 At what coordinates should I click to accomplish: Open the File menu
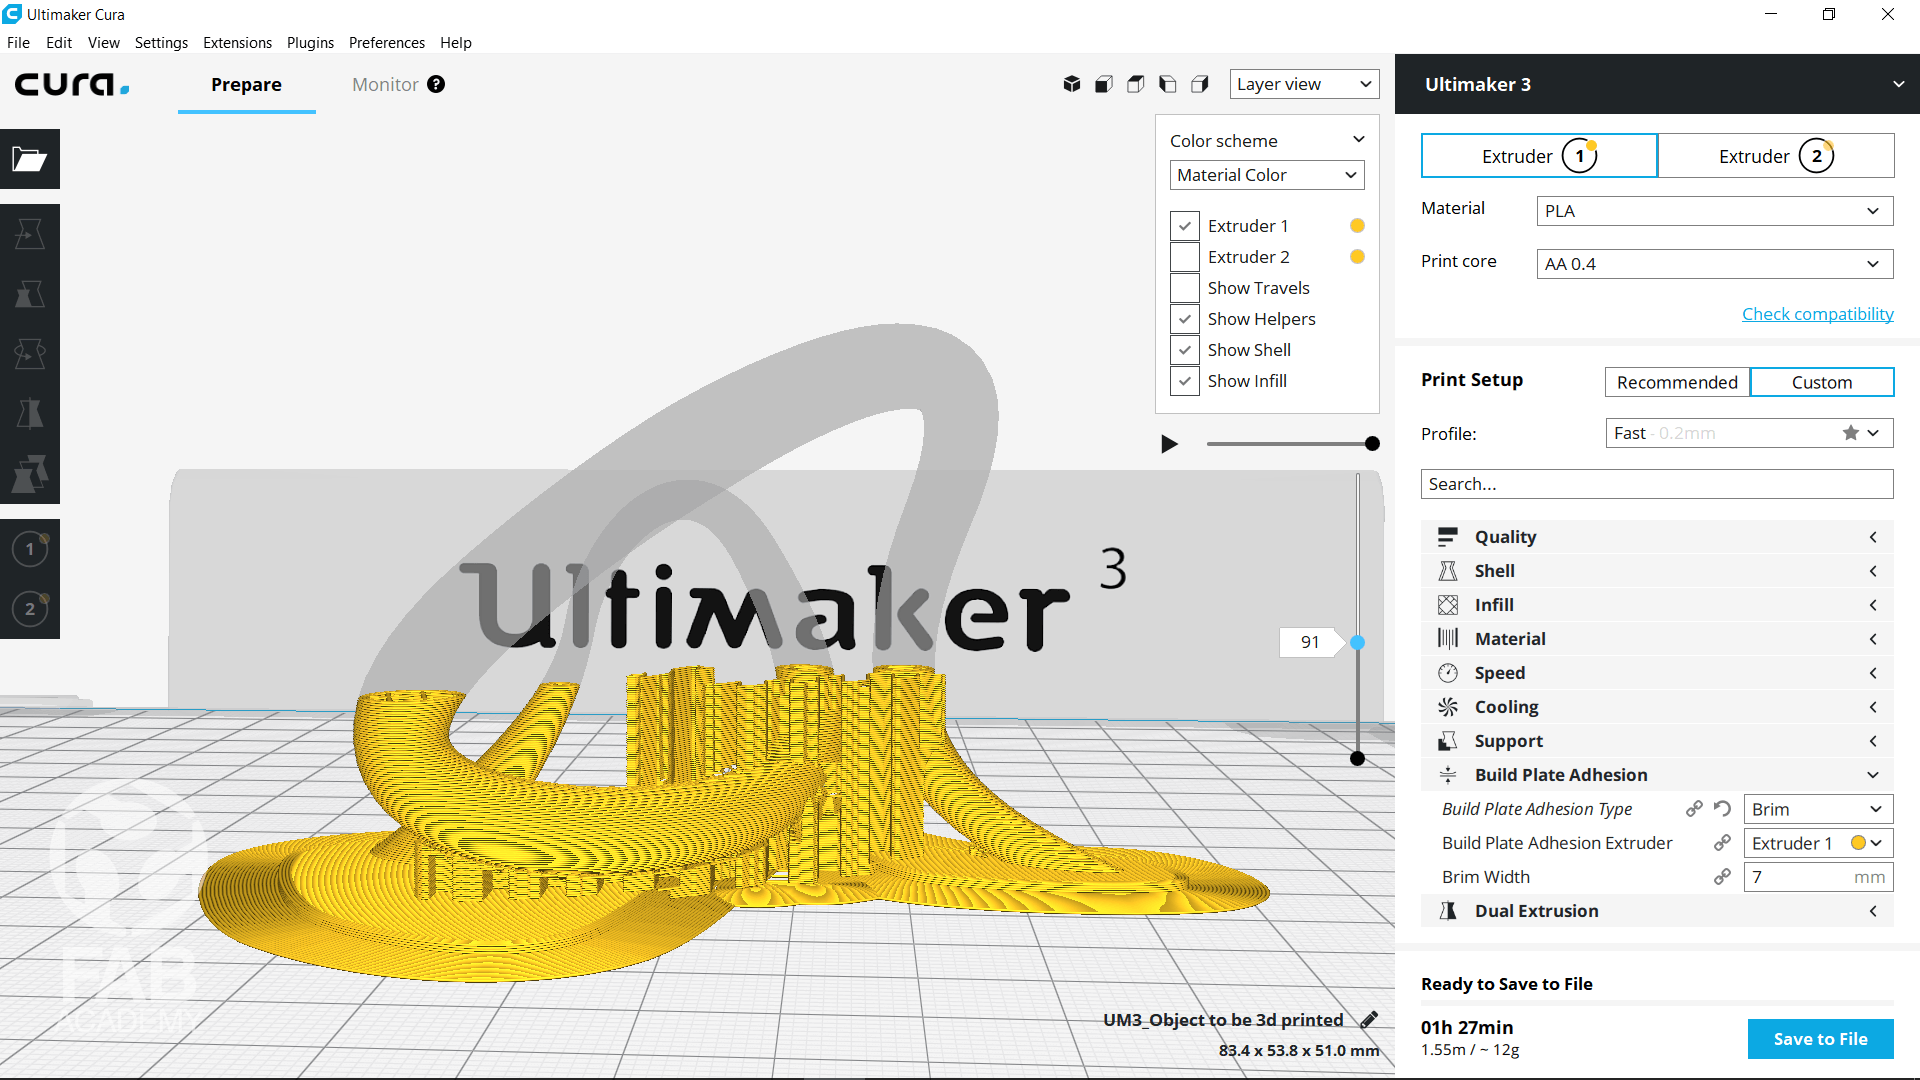click(18, 43)
